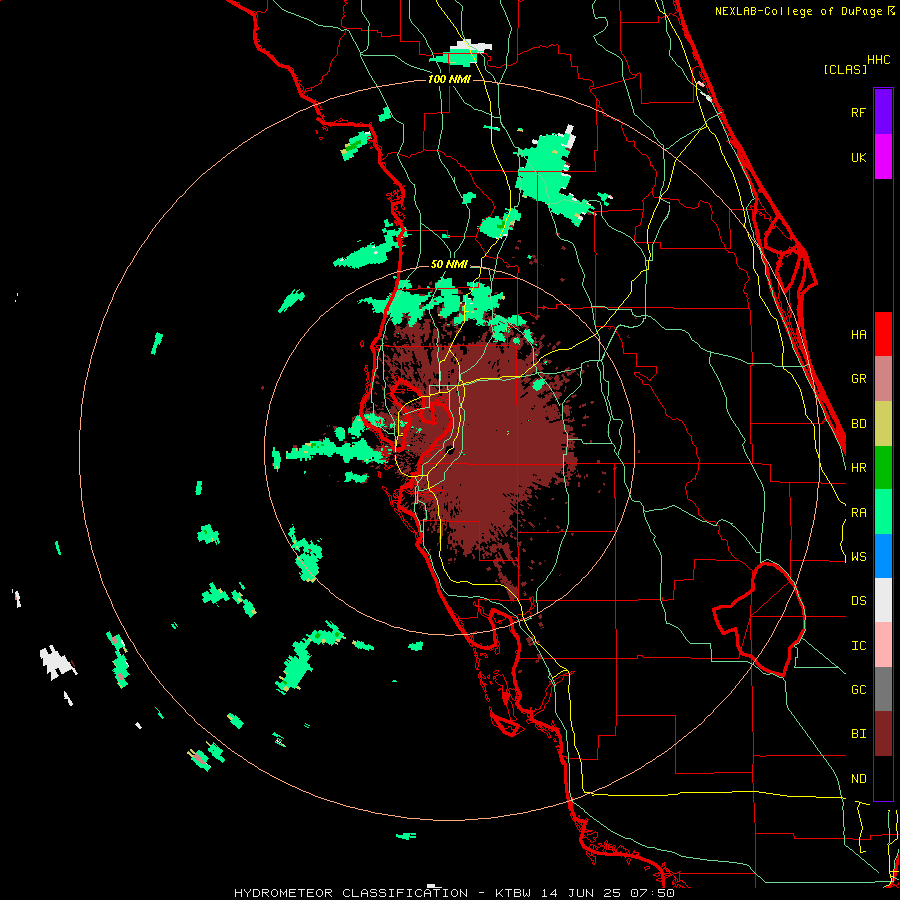Click the [CLAS] legend heading

coord(845,69)
